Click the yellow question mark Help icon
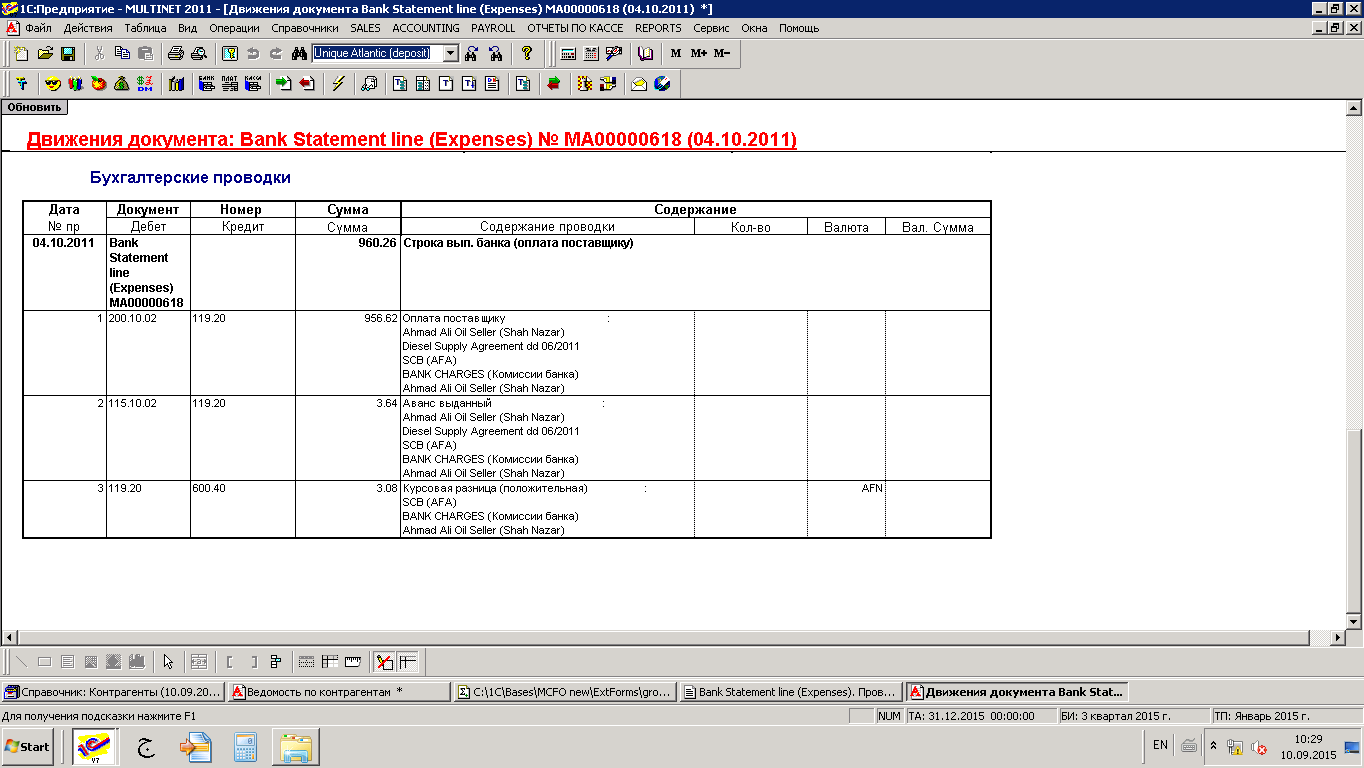Image resolution: width=1364 pixels, height=768 pixels. pos(527,54)
